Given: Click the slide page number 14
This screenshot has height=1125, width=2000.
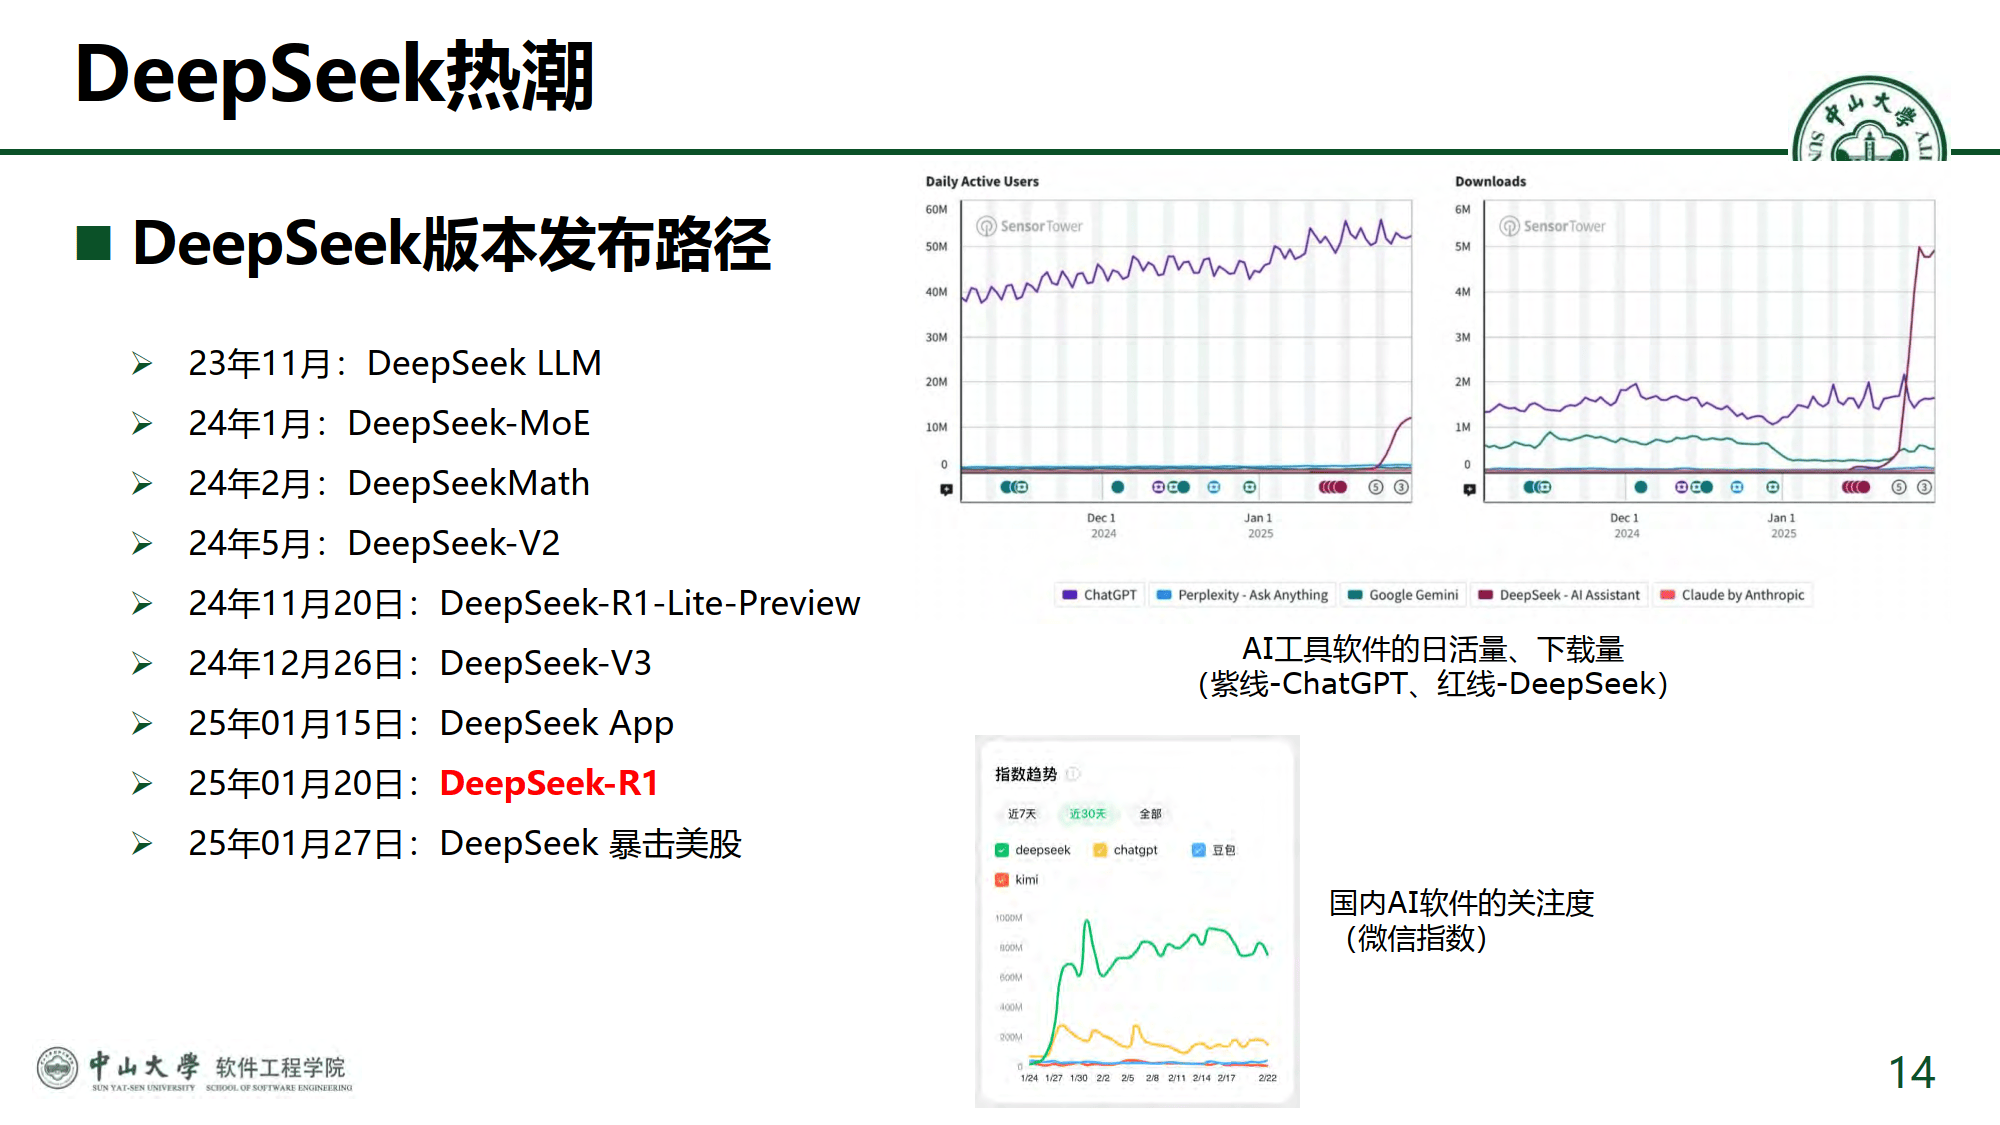Looking at the screenshot, I should (1911, 1073).
